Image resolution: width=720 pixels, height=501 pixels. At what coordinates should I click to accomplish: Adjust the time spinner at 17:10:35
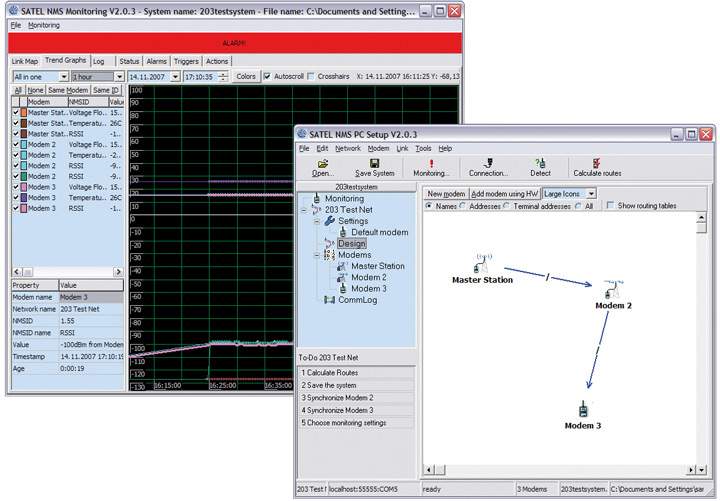tap(223, 77)
